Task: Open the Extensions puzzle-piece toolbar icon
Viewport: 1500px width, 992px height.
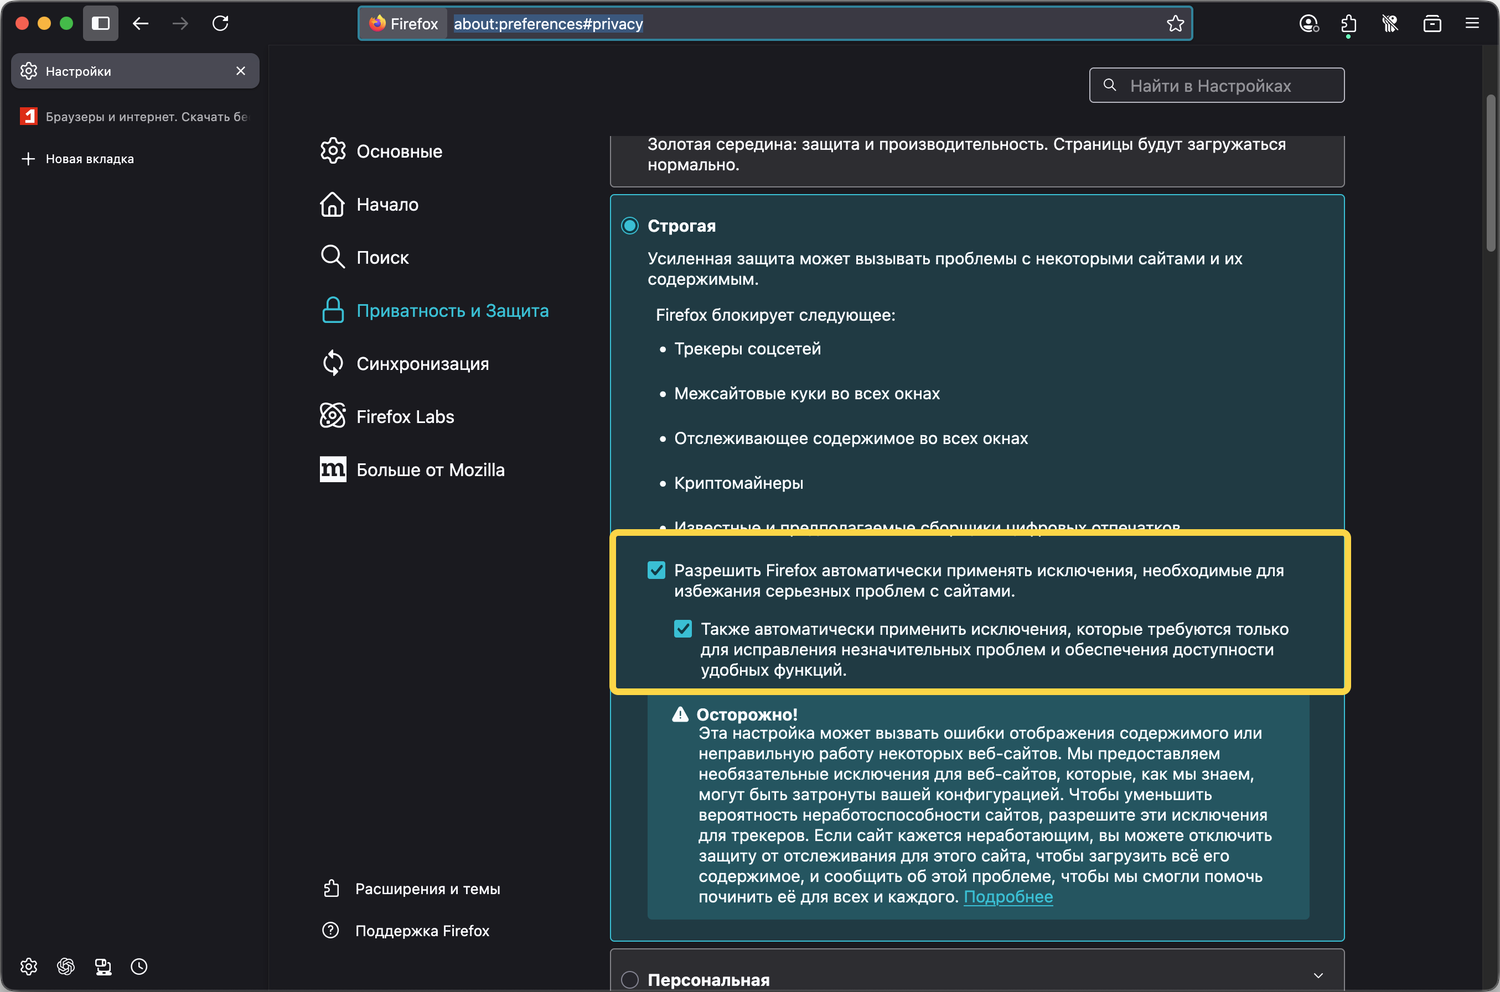Action: (x=1349, y=24)
